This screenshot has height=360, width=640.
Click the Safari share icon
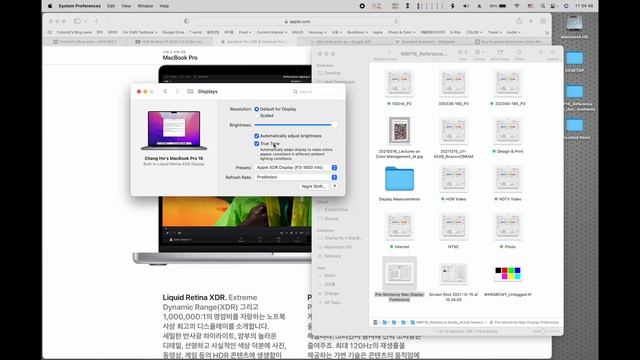[x=519, y=21]
